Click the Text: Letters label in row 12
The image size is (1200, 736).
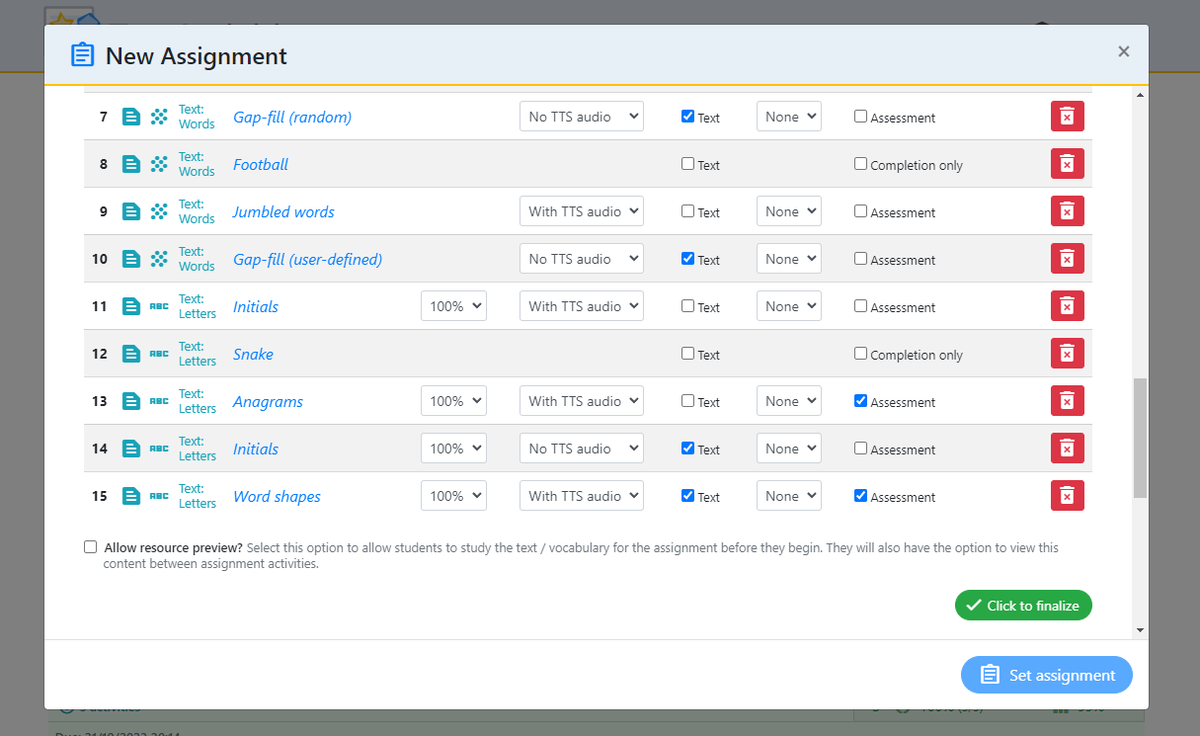(197, 354)
